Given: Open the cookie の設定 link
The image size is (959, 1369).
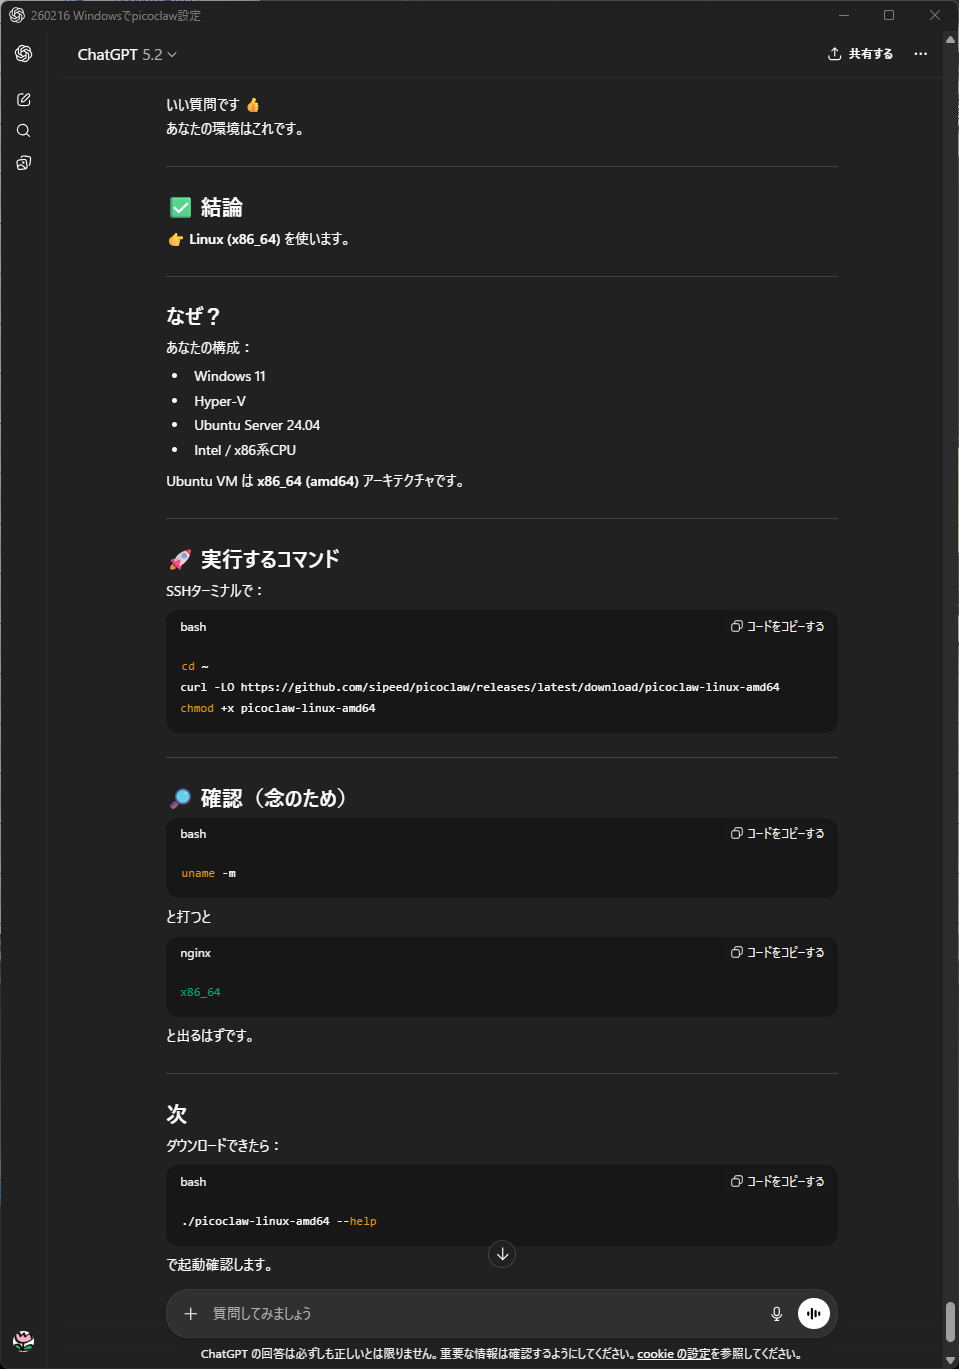Looking at the screenshot, I should (x=673, y=1354).
